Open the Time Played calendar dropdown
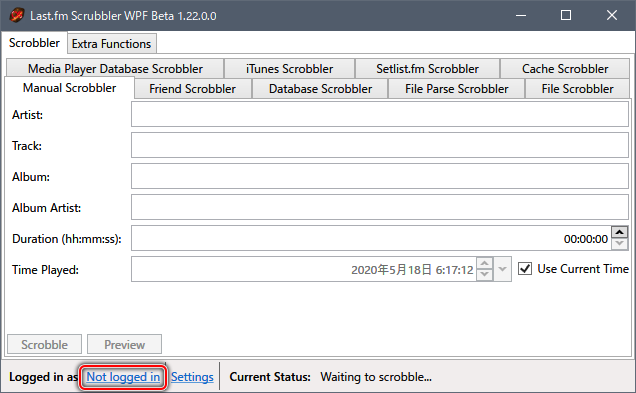Viewport: 636px width, 393px height. (x=502, y=269)
